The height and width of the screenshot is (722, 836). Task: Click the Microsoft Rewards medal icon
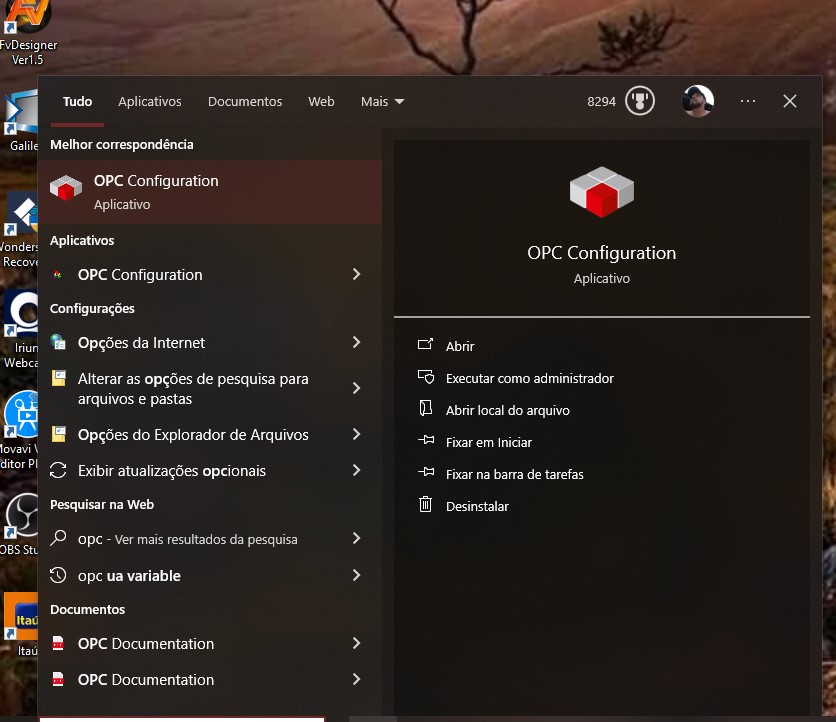click(639, 101)
